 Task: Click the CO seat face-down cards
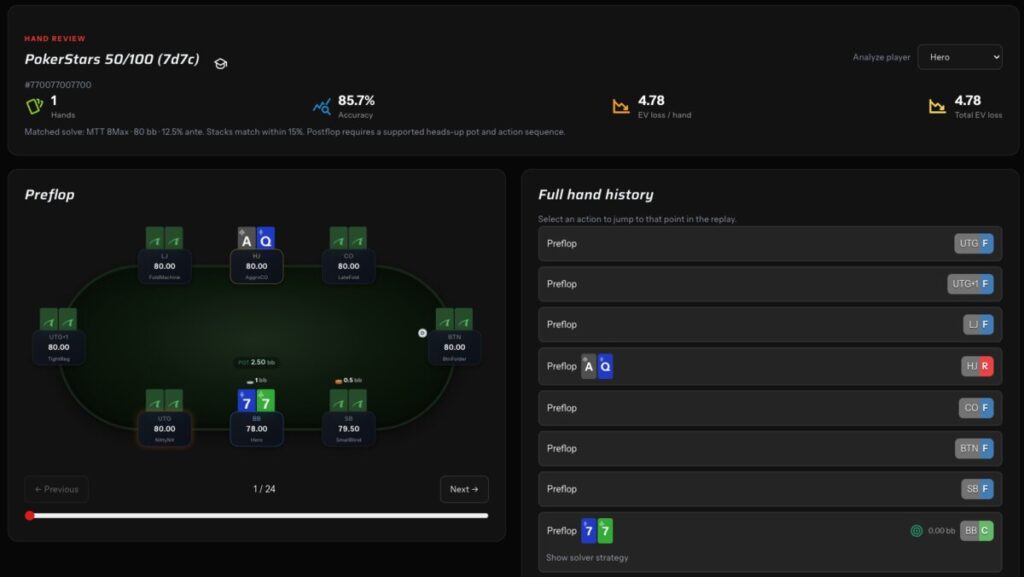(x=348, y=238)
